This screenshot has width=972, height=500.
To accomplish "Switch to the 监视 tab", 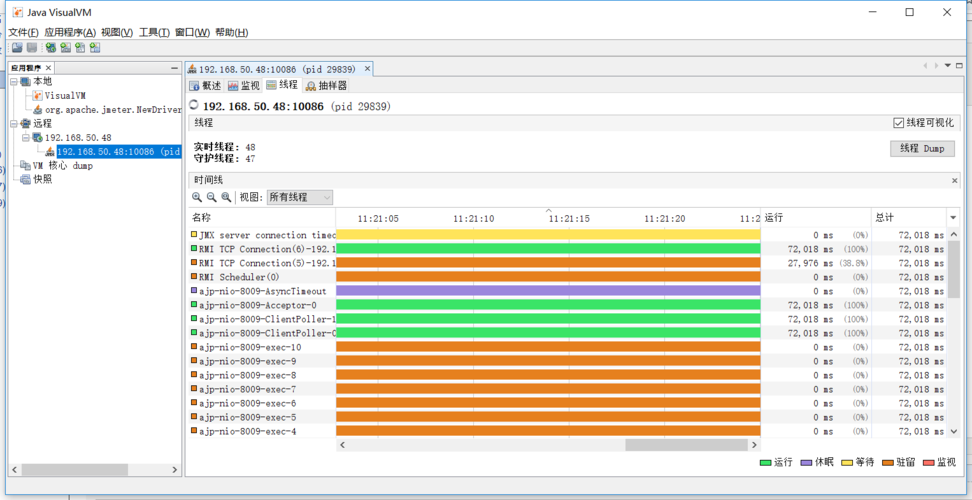I will point(244,86).
